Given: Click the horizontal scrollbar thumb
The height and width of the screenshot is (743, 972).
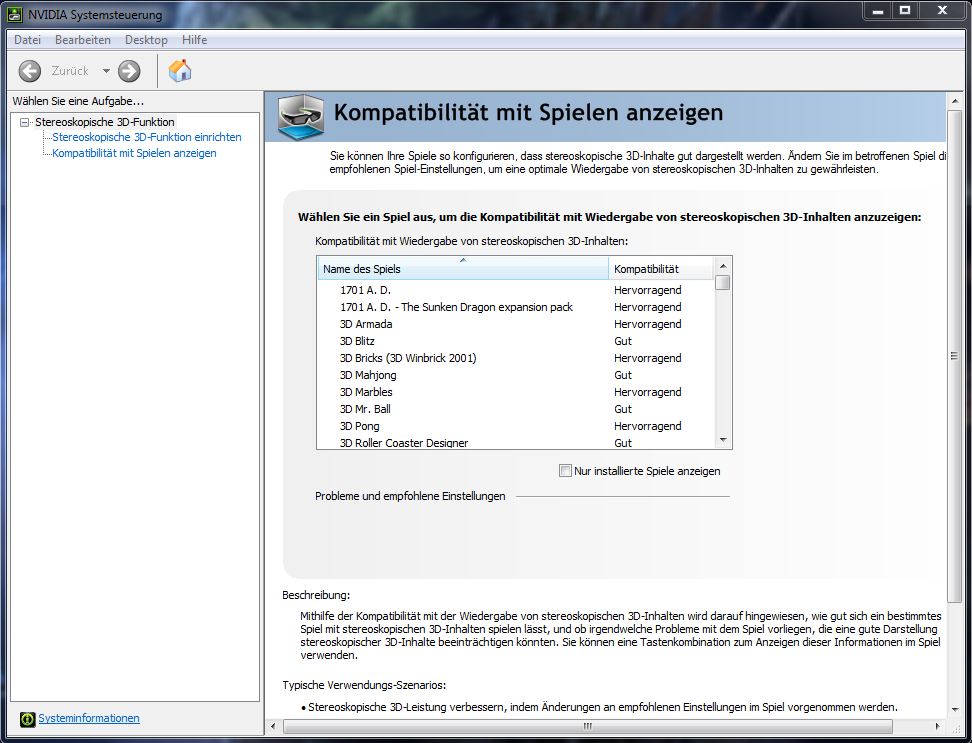Looking at the screenshot, I should tap(588, 726).
